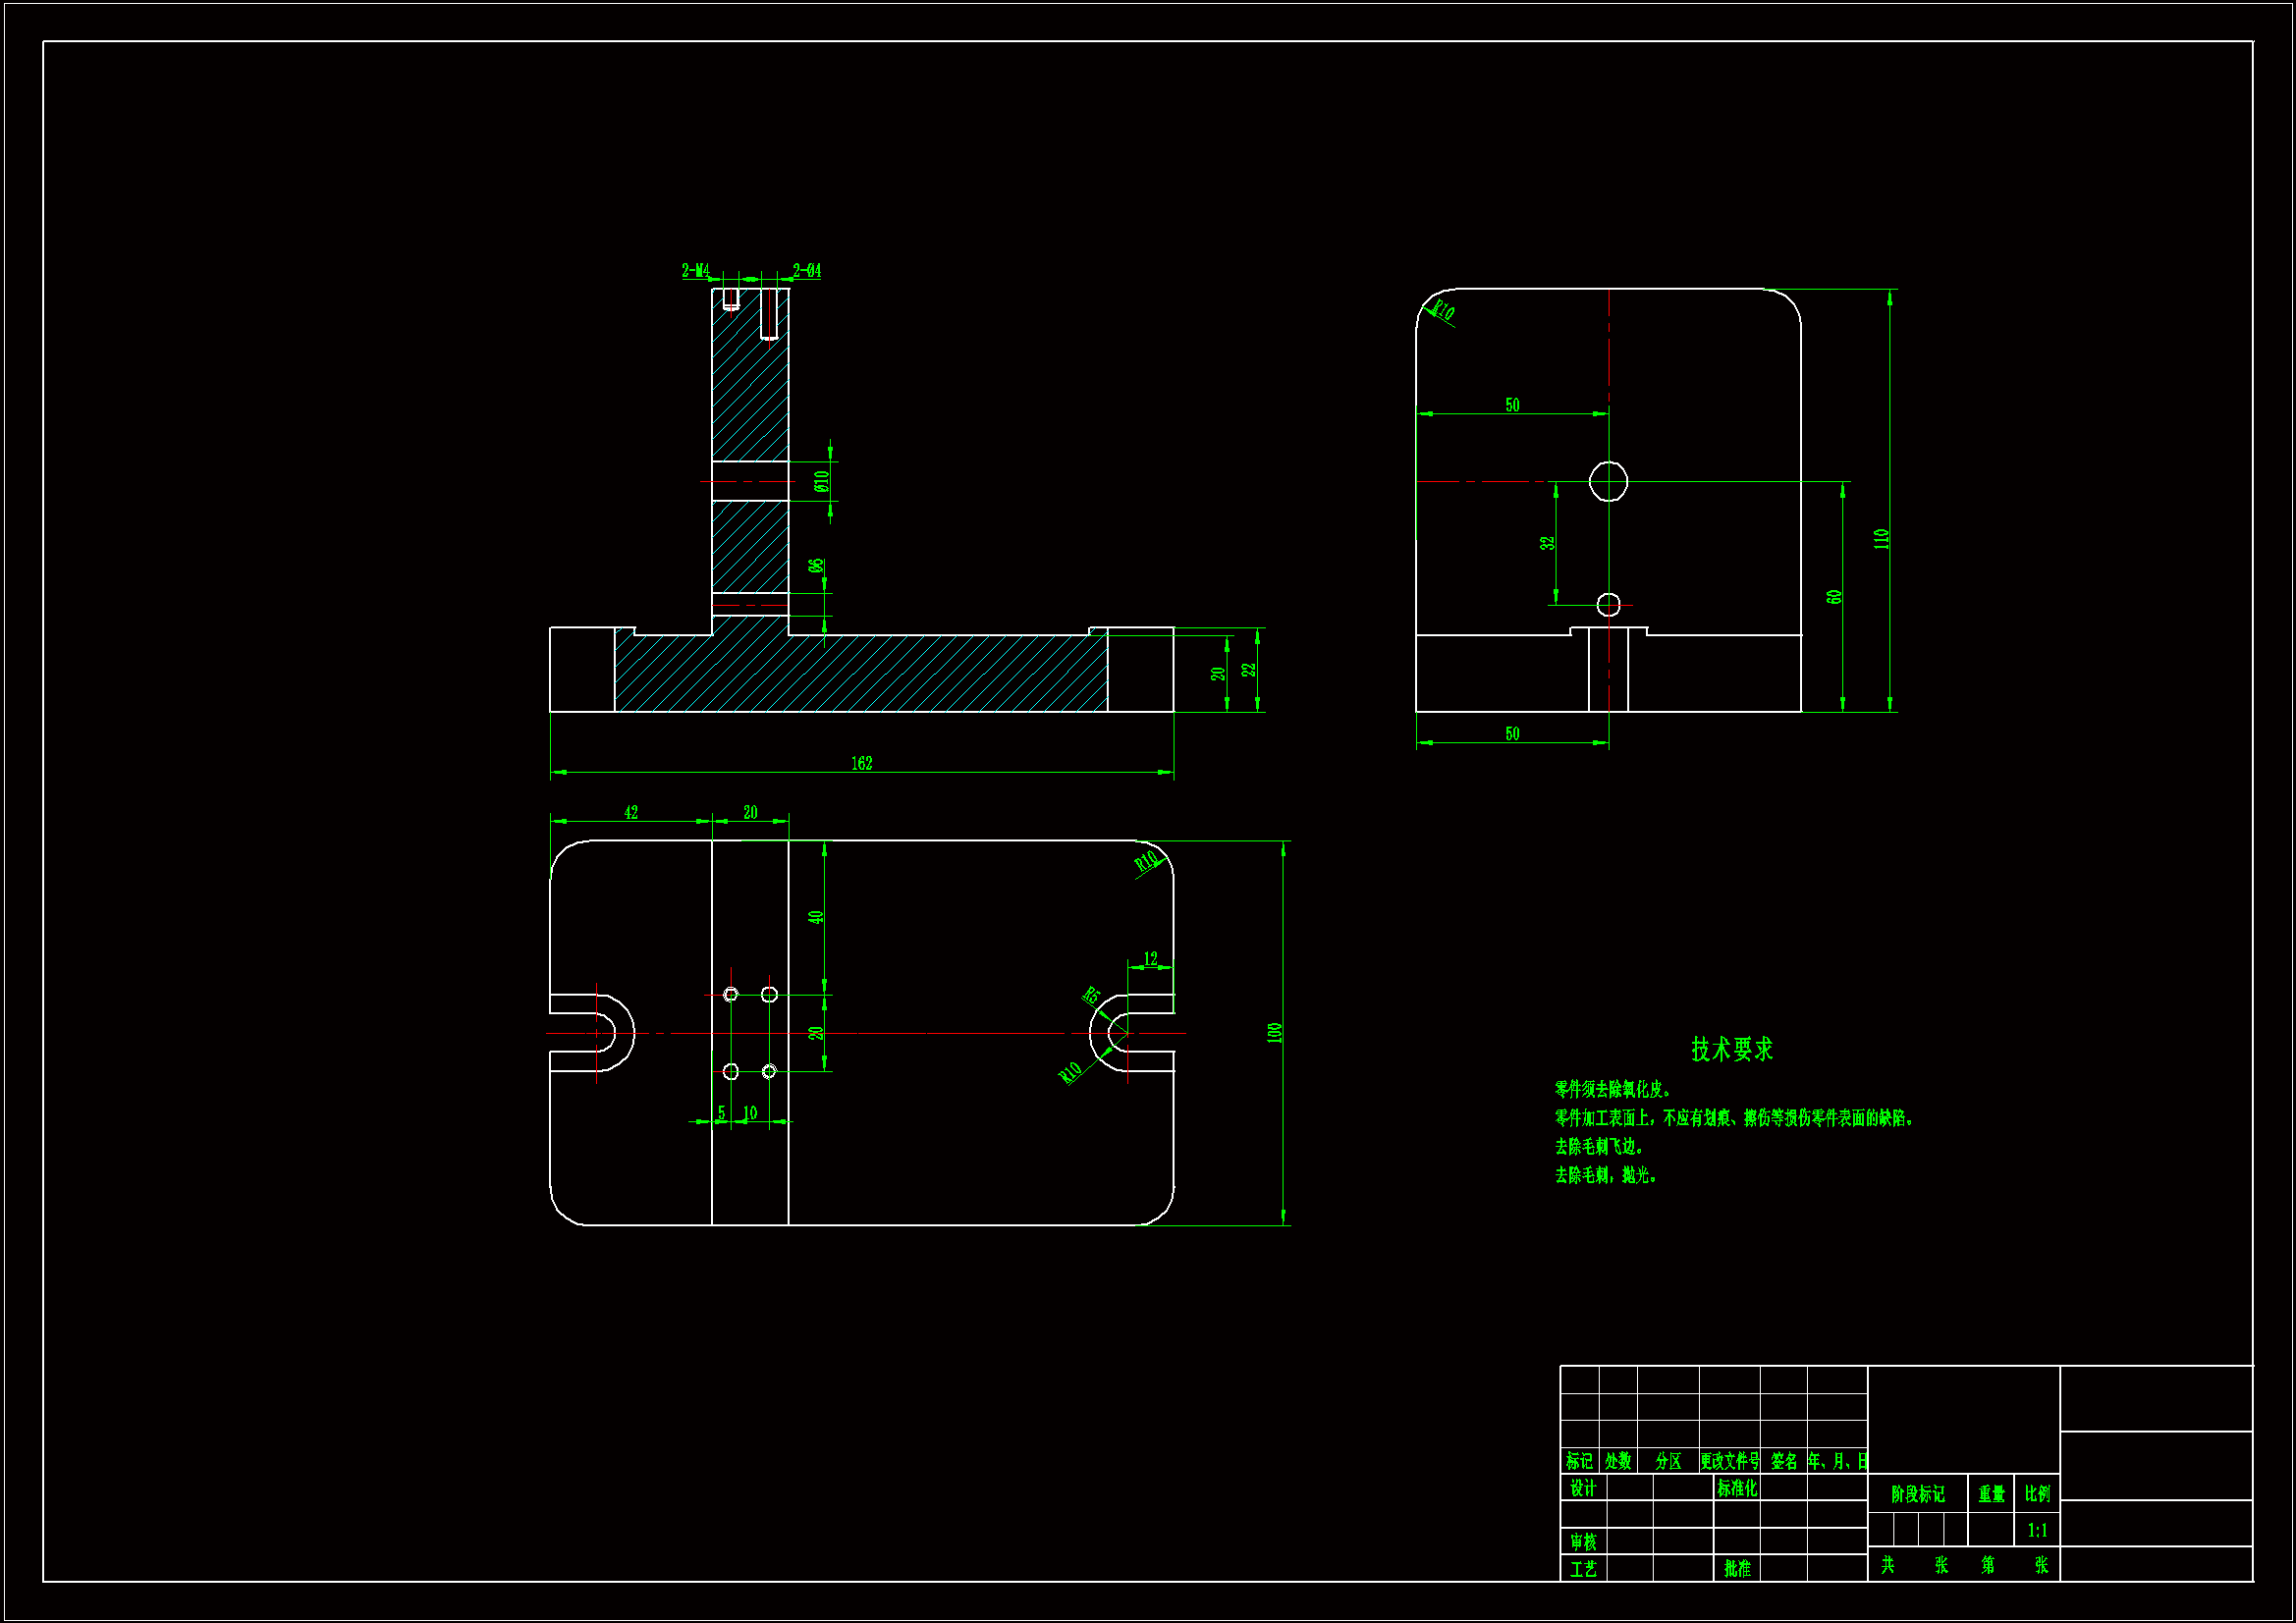Click the 更改文件号 header cell
Screen dimensions: 2296x1623
tap(1729, 1461)
